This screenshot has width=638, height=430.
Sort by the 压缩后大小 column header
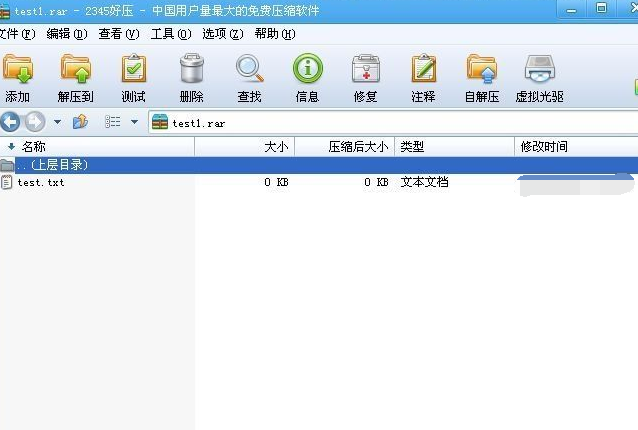(344, 146)
